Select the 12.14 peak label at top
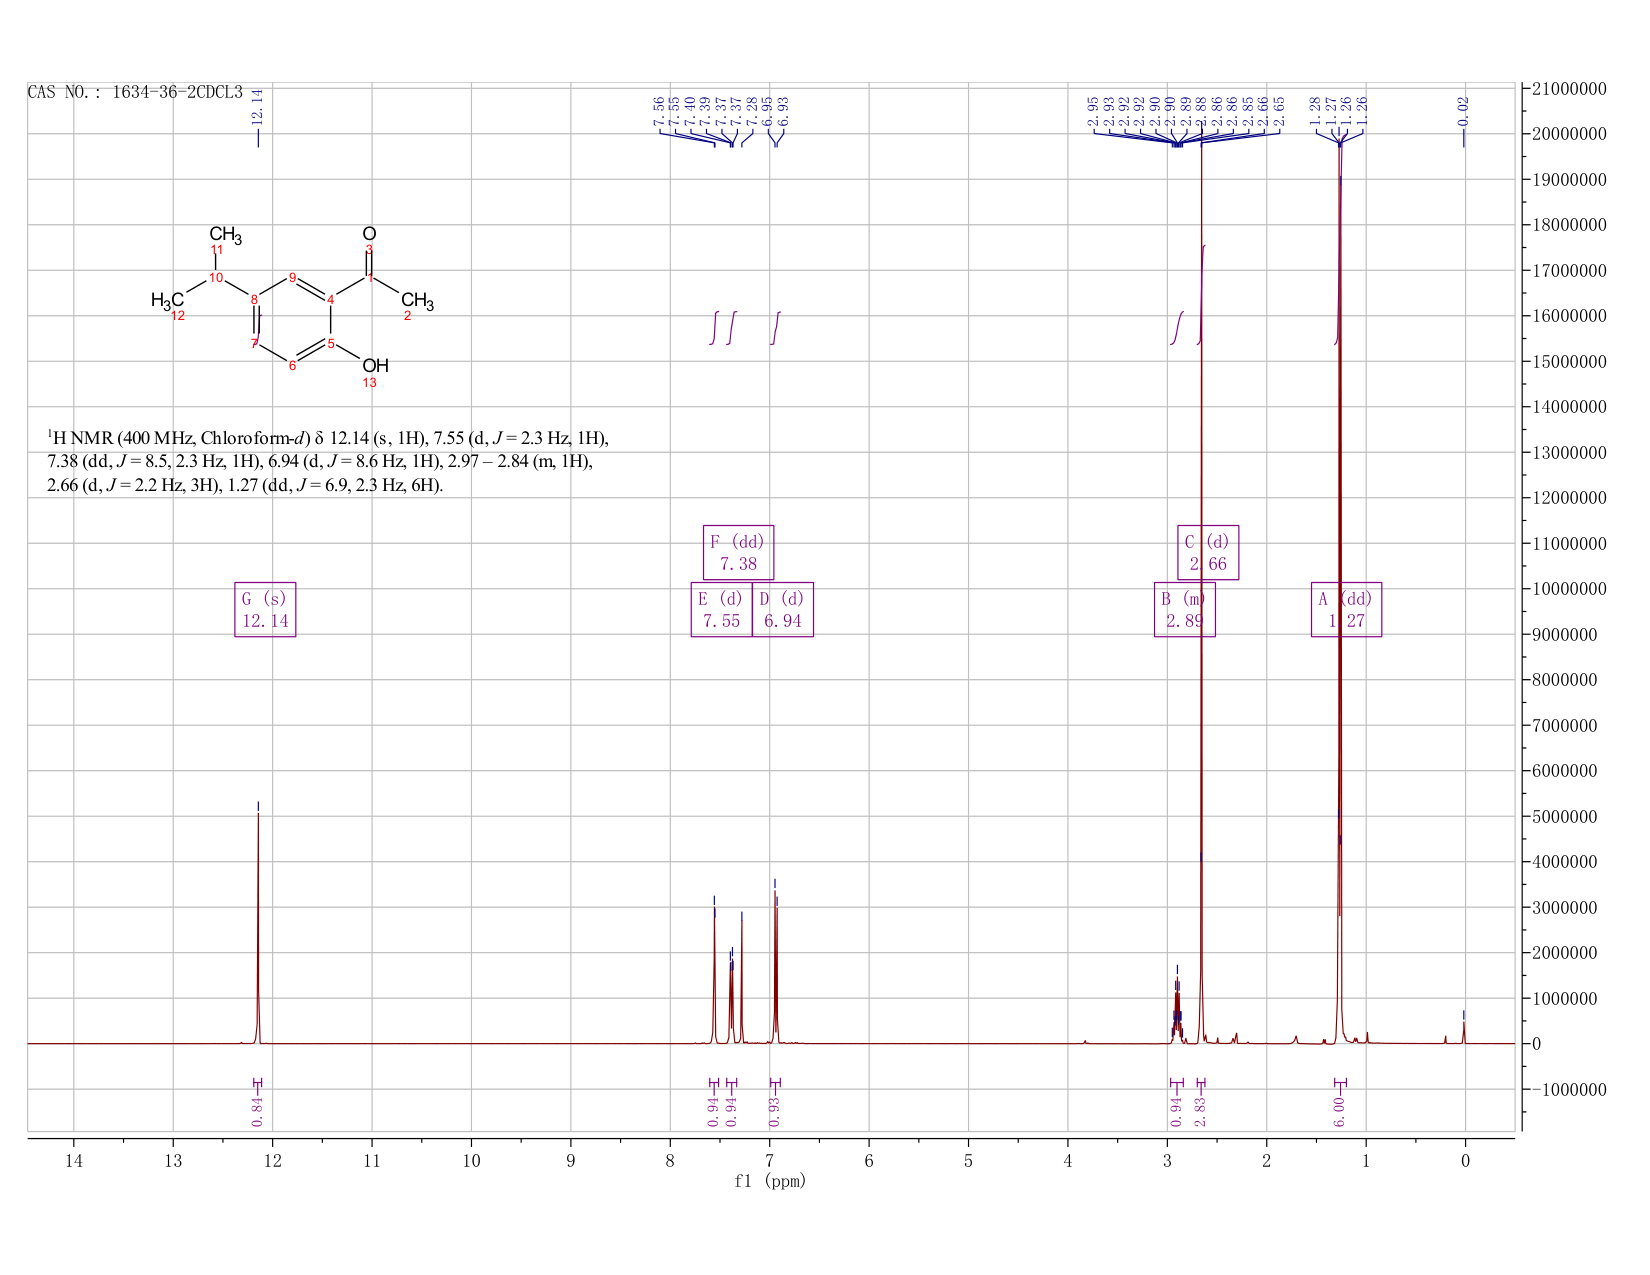The width and height of the screenshot is (1650, 1275). click(x=257, y=107)
